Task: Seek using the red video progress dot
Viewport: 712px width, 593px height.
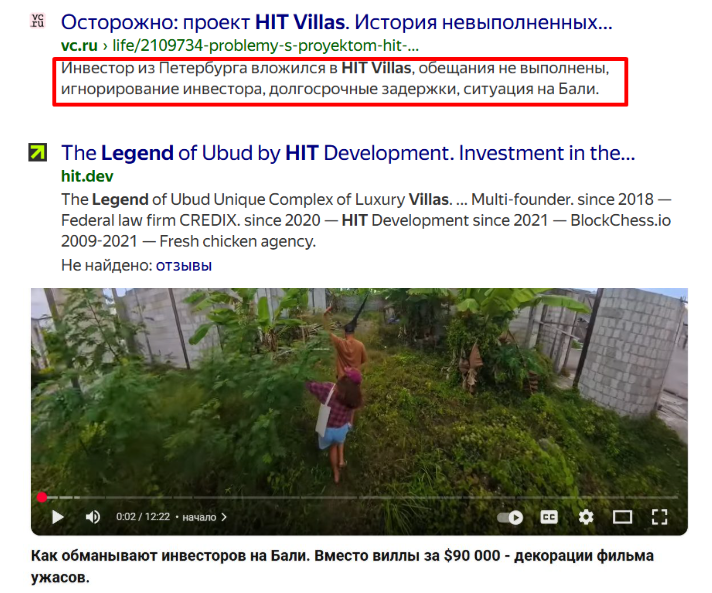Action: click(42, 497)
